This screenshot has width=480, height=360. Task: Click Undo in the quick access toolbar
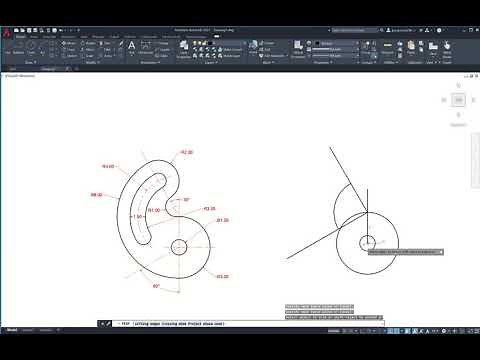coord(61,30)
